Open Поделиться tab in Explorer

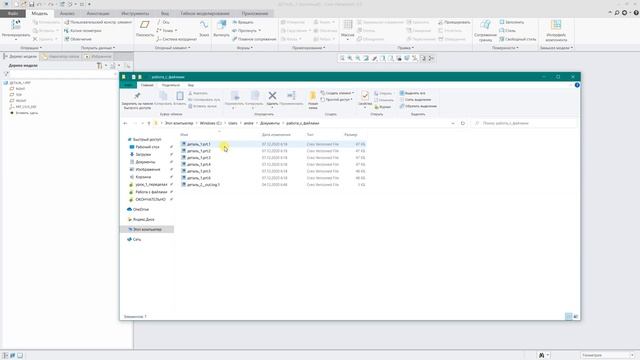pos(171,85)
